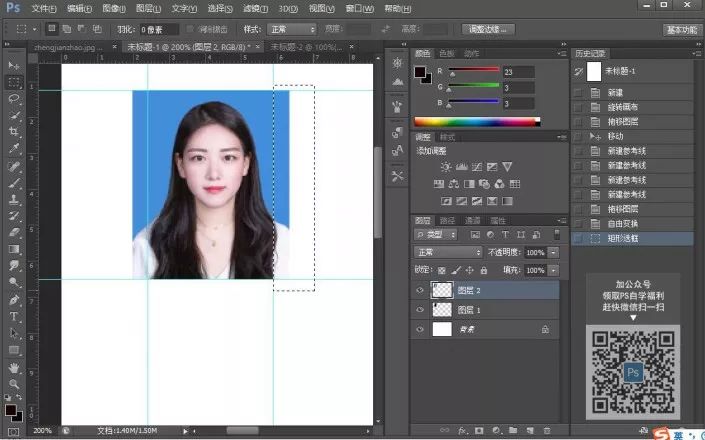Open the Tool Presets wrench icon

397,176
